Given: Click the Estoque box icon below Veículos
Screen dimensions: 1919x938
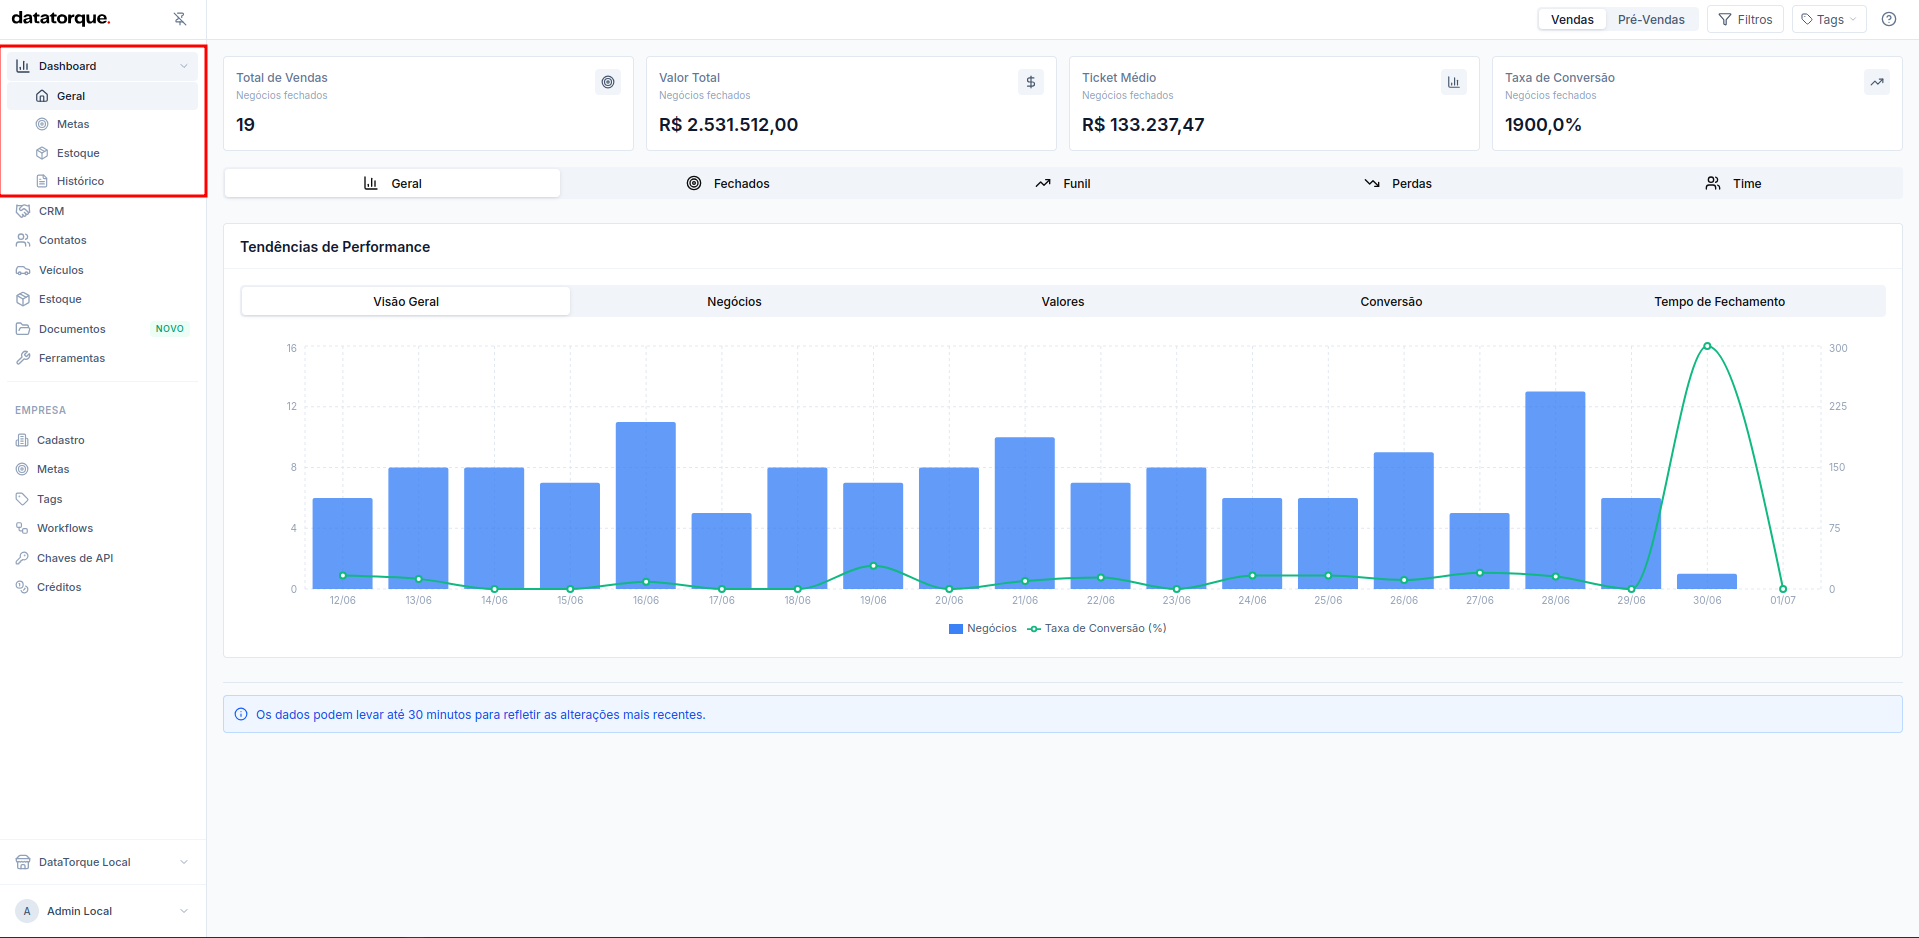Looking at the screenshot, I should (23, 299).
